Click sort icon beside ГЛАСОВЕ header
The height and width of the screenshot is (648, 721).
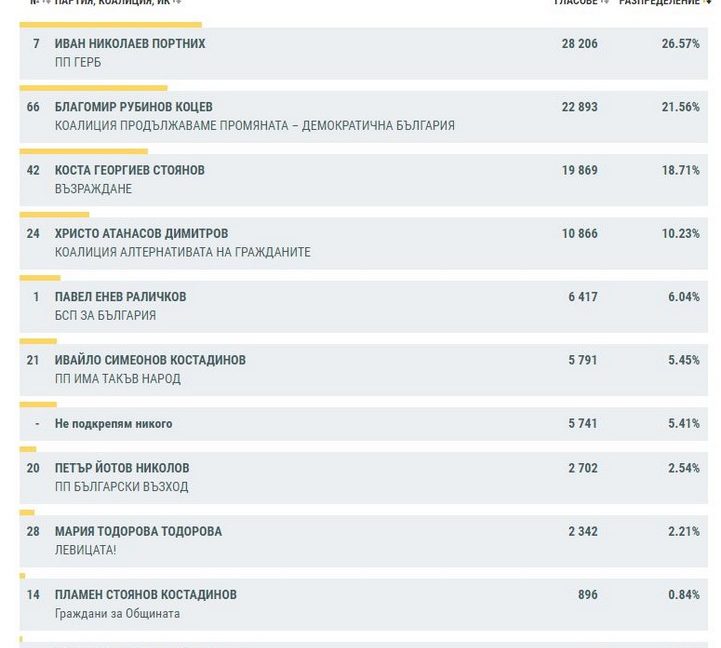[605, 3]
